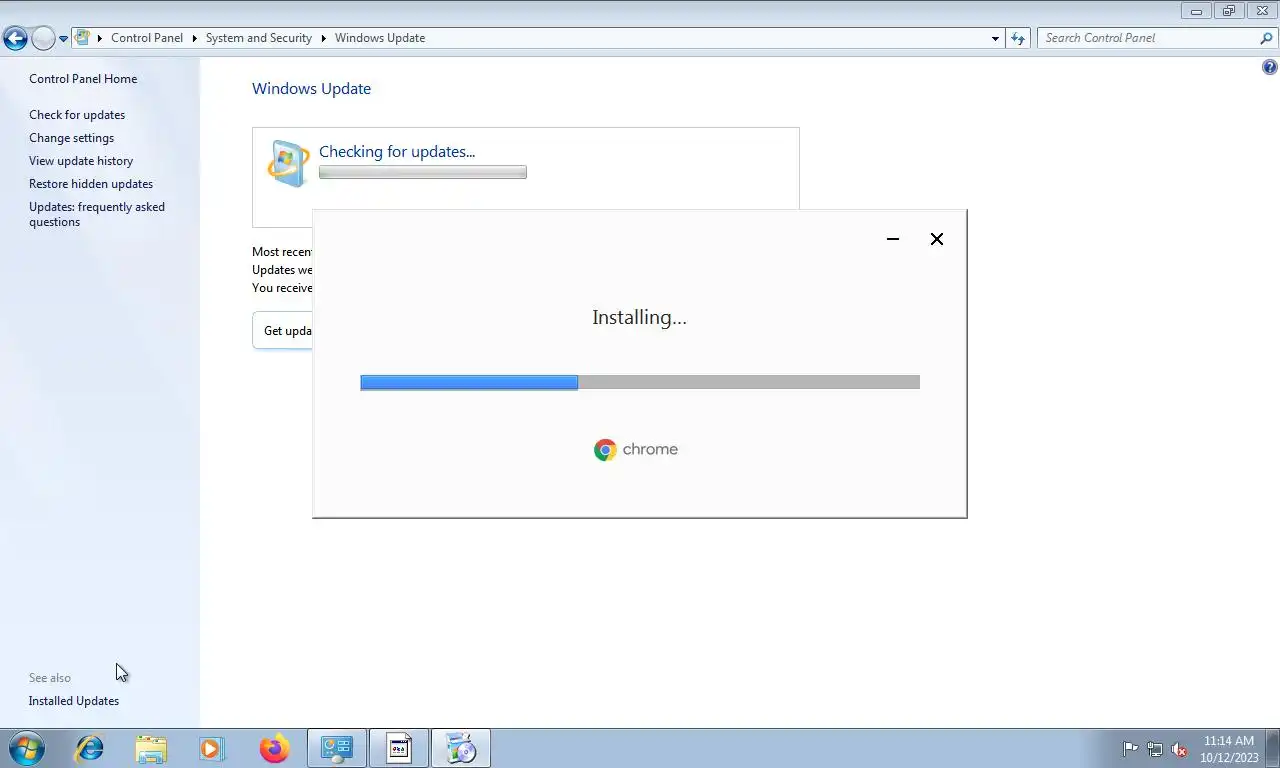The width and height of the screenshot is (1280, 768).
Task: Open Windows Explorer folder in taskbar
Action: (151, 748)
